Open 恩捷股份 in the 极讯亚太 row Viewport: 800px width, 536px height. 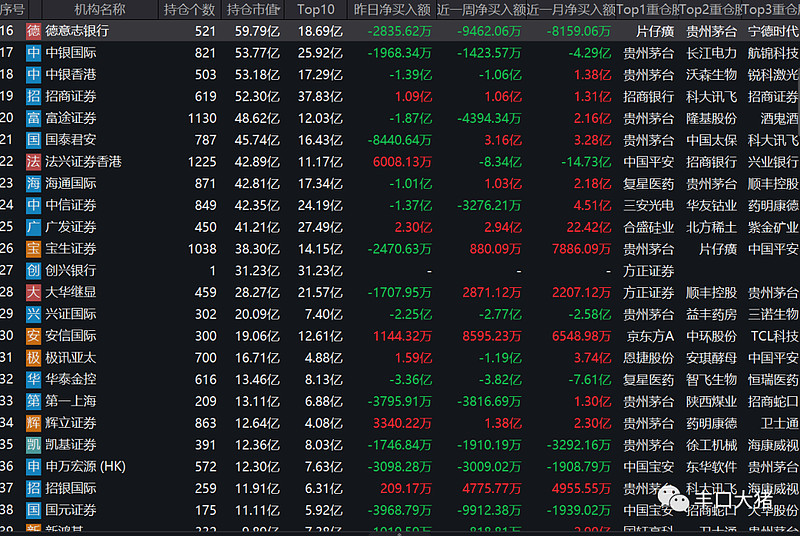point(648,358)
